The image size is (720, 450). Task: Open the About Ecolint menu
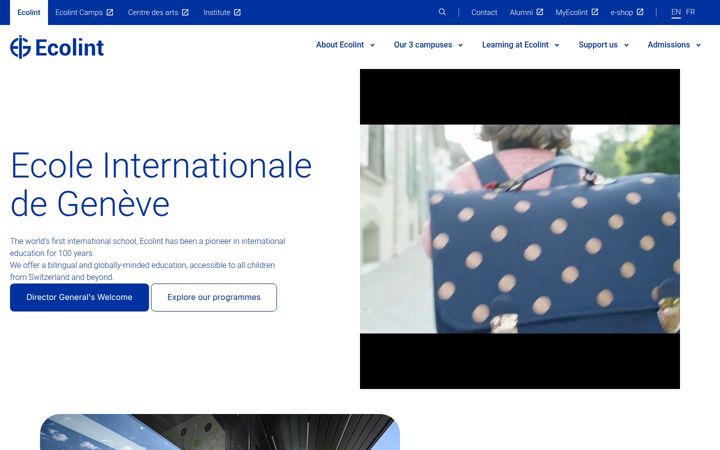coord(340,45)
